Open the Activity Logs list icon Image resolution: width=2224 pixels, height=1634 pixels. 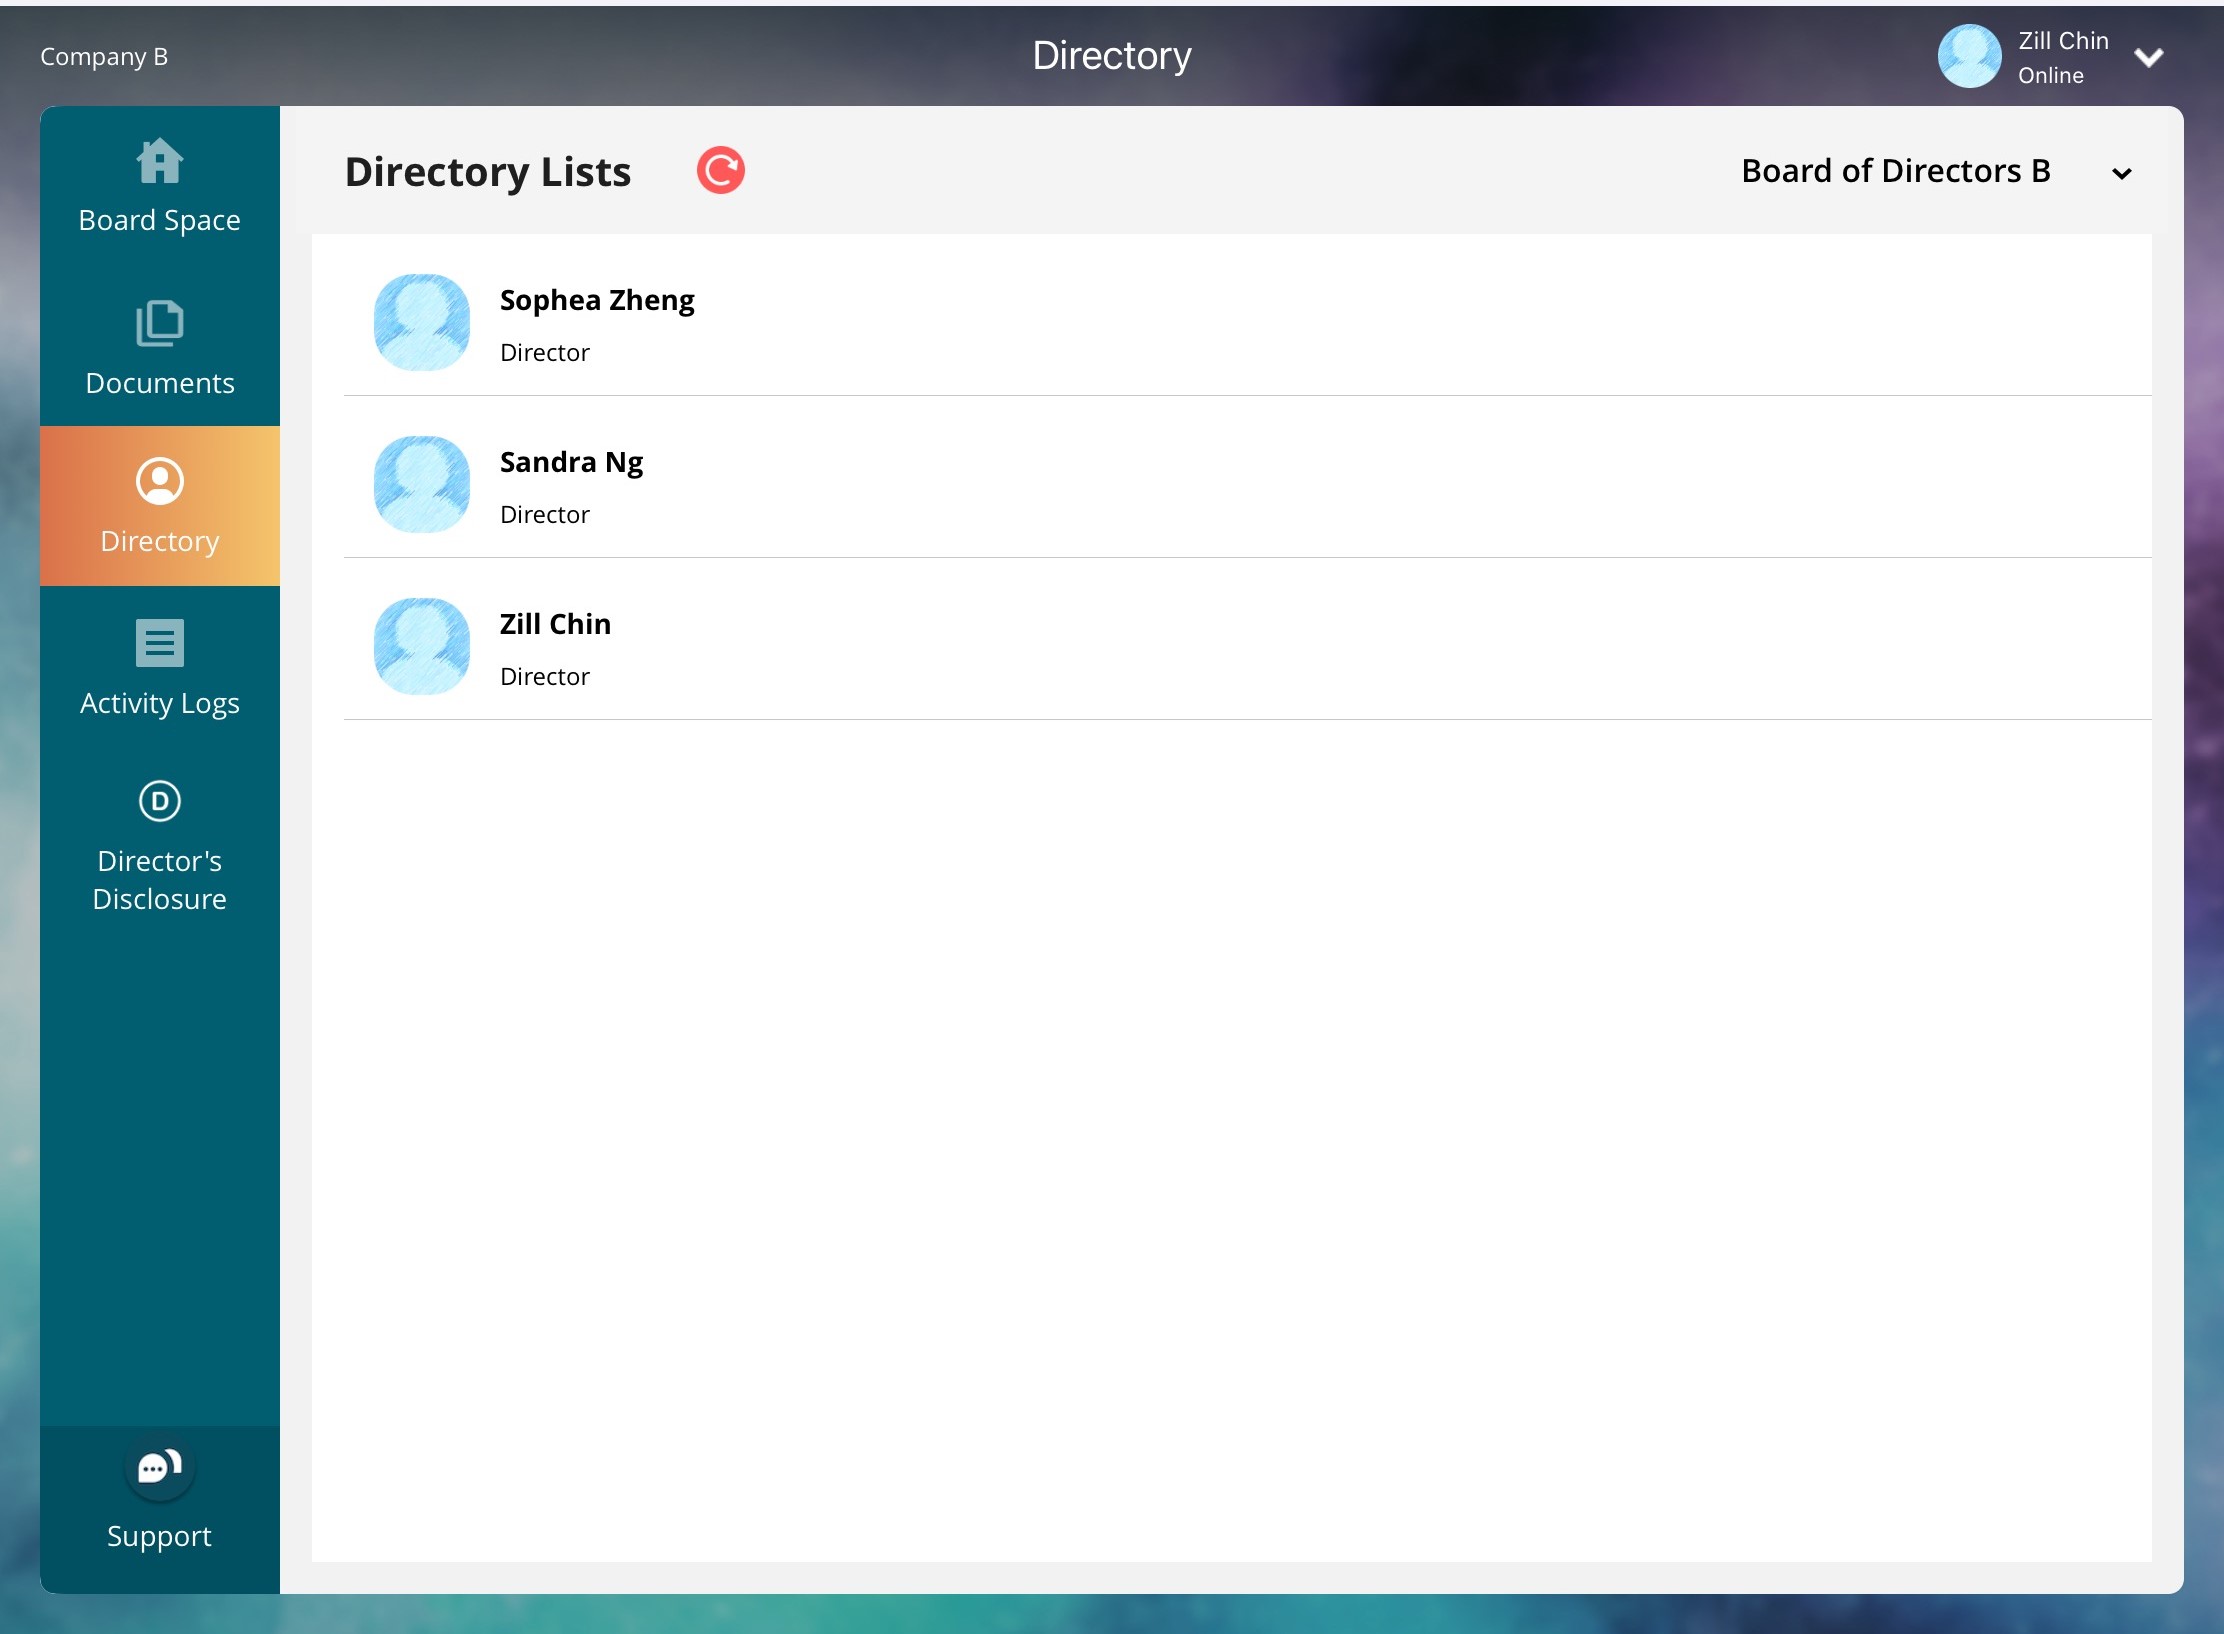click(x=159, y=643)
